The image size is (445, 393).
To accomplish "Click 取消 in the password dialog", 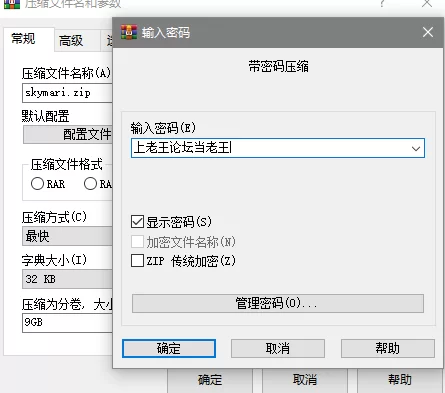I will coord(278,349).
